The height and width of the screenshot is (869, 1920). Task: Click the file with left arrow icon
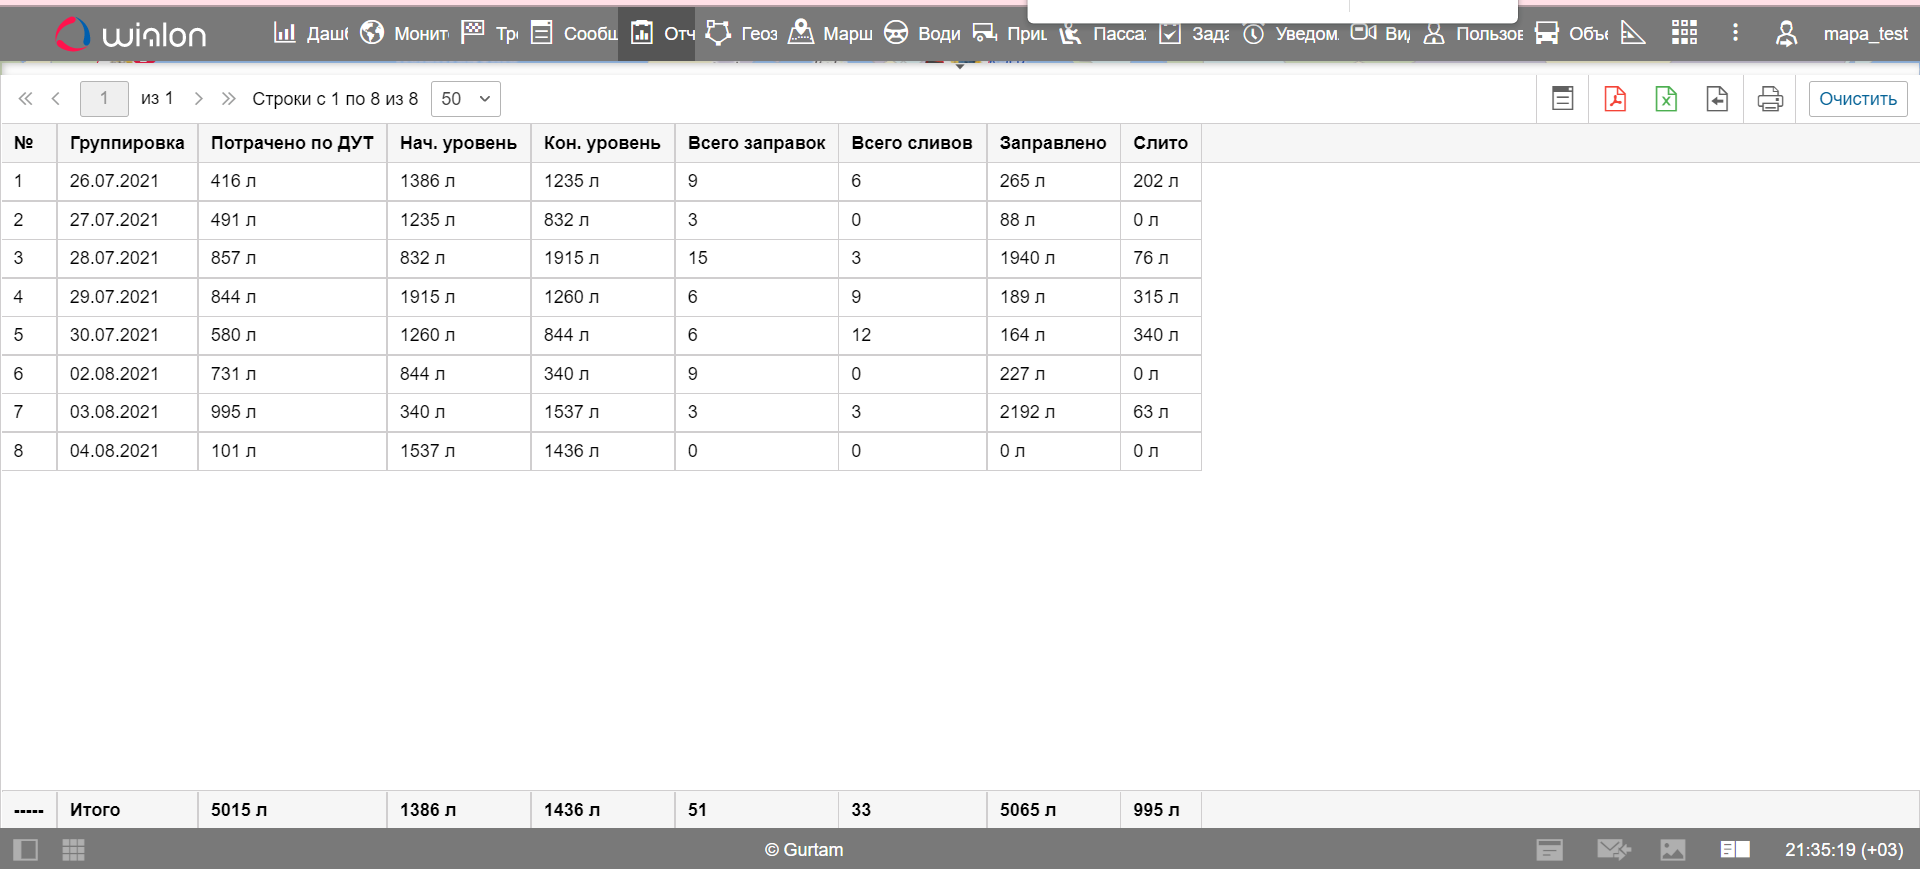pos(1716,99)
